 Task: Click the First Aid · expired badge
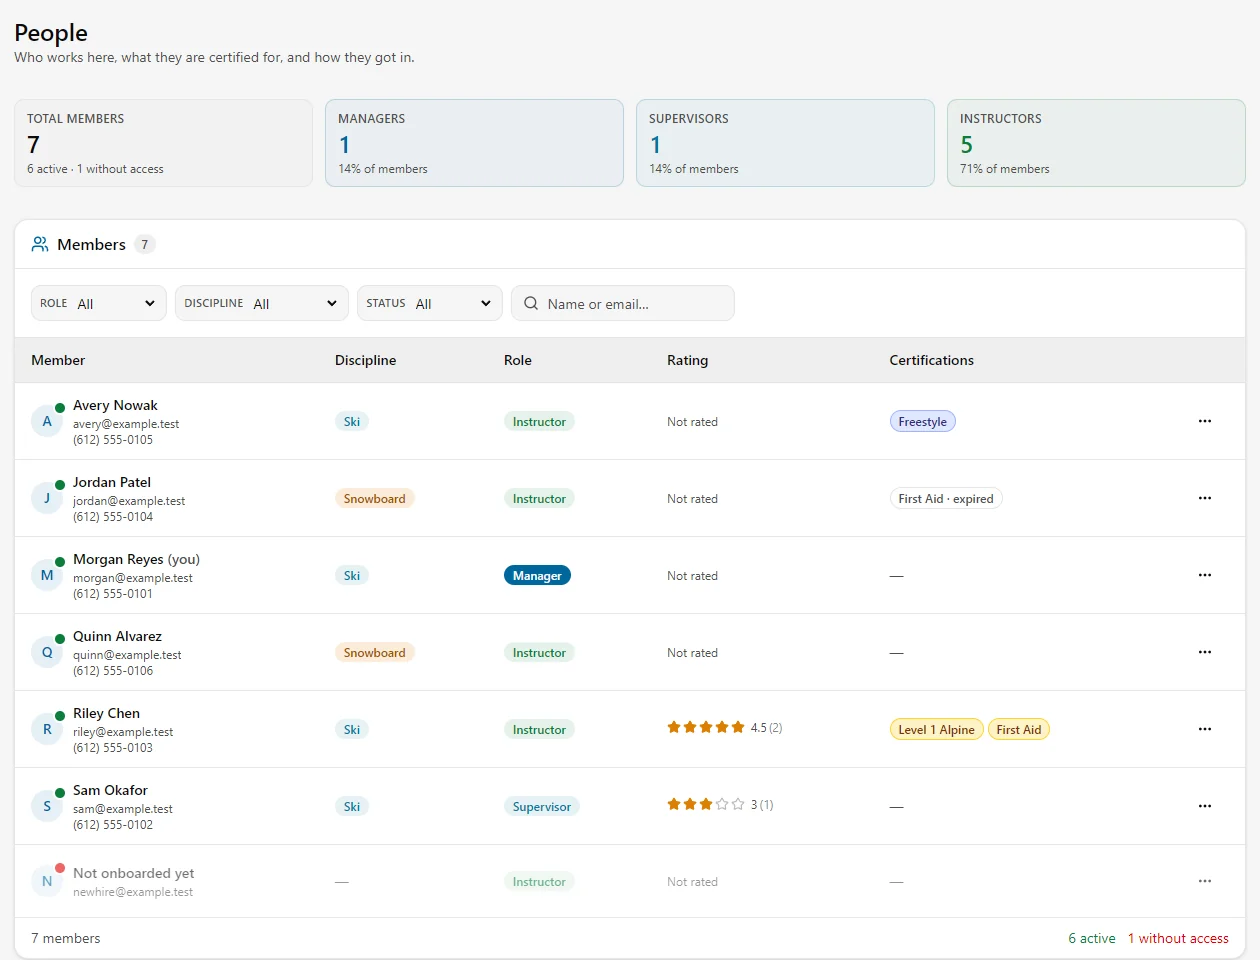point(946,499)
